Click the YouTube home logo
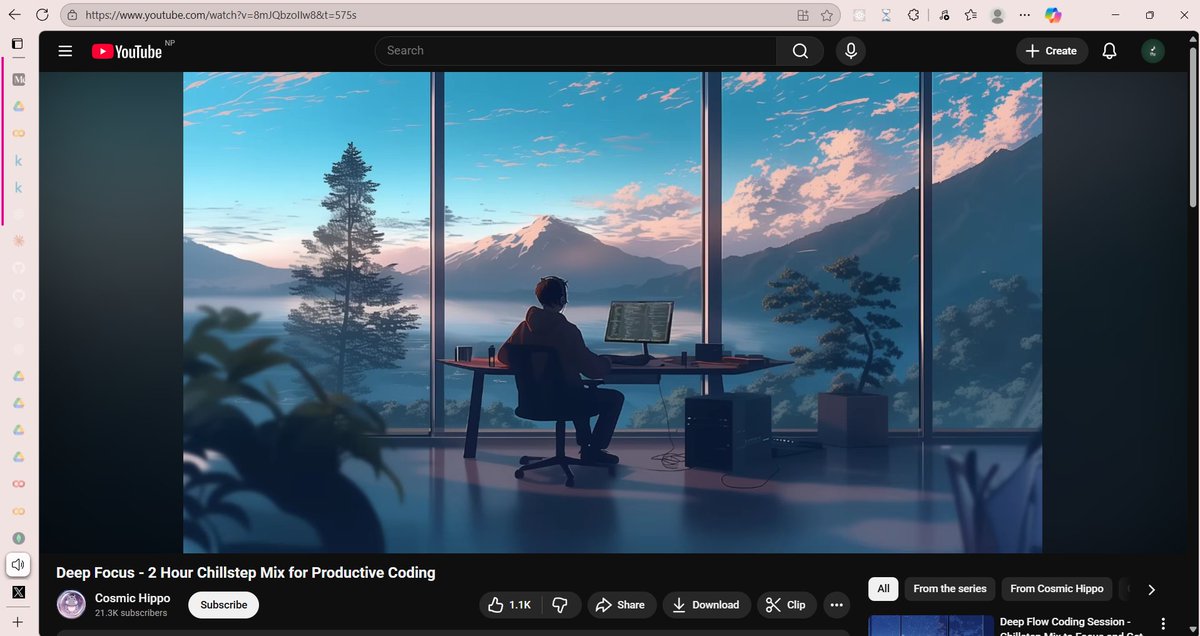 coord(128,50)
